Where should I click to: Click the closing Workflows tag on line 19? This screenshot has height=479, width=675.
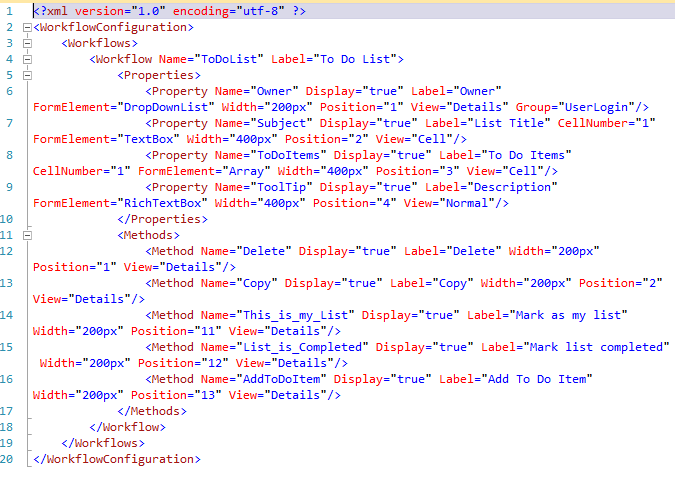(103, 443)
